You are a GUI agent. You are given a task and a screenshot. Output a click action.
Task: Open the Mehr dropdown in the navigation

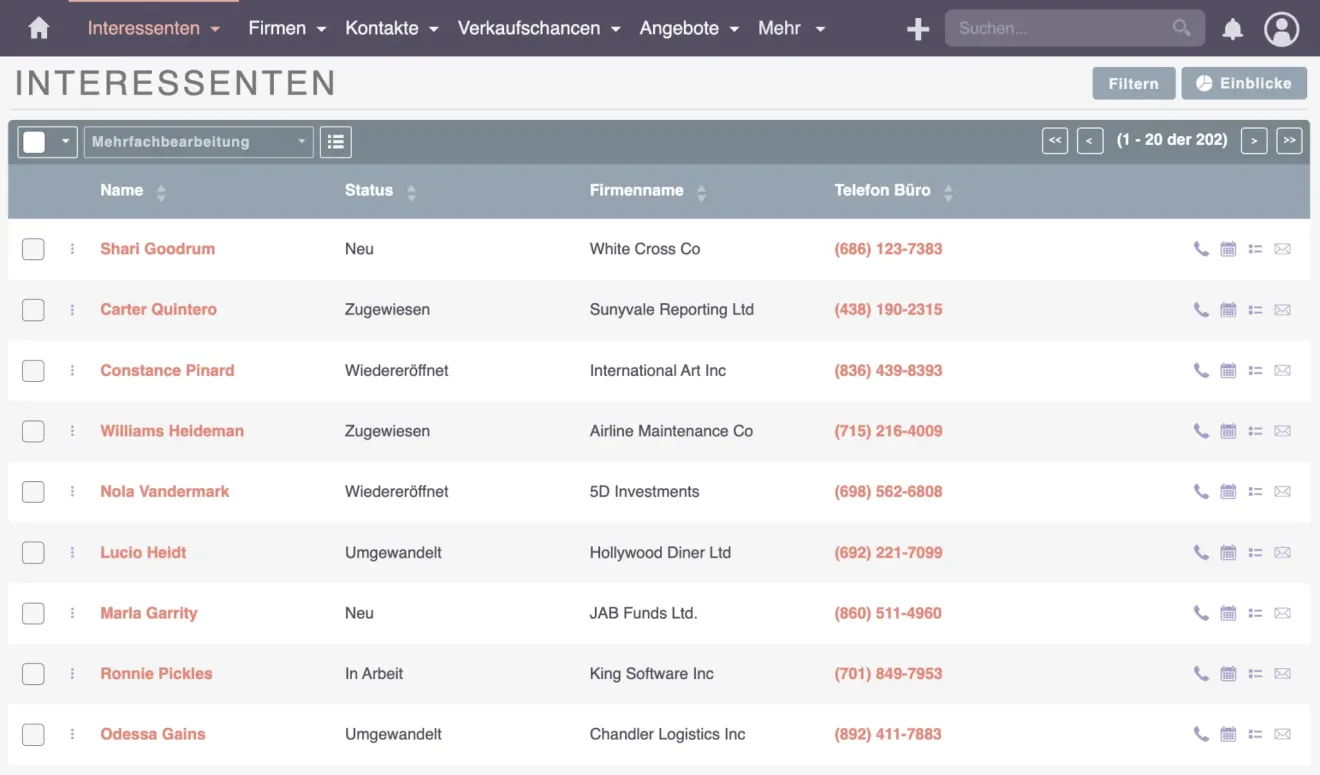coord(791,28)
